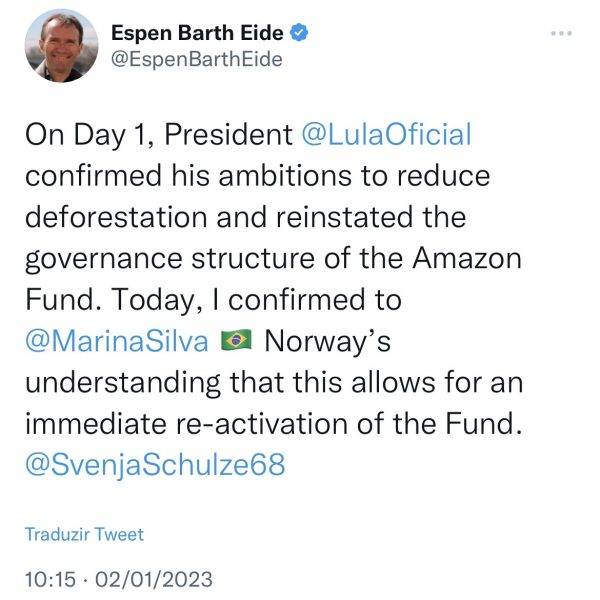
Task: Open Espen Barth Eide's profile photo
Action: [x=59, y=47]
